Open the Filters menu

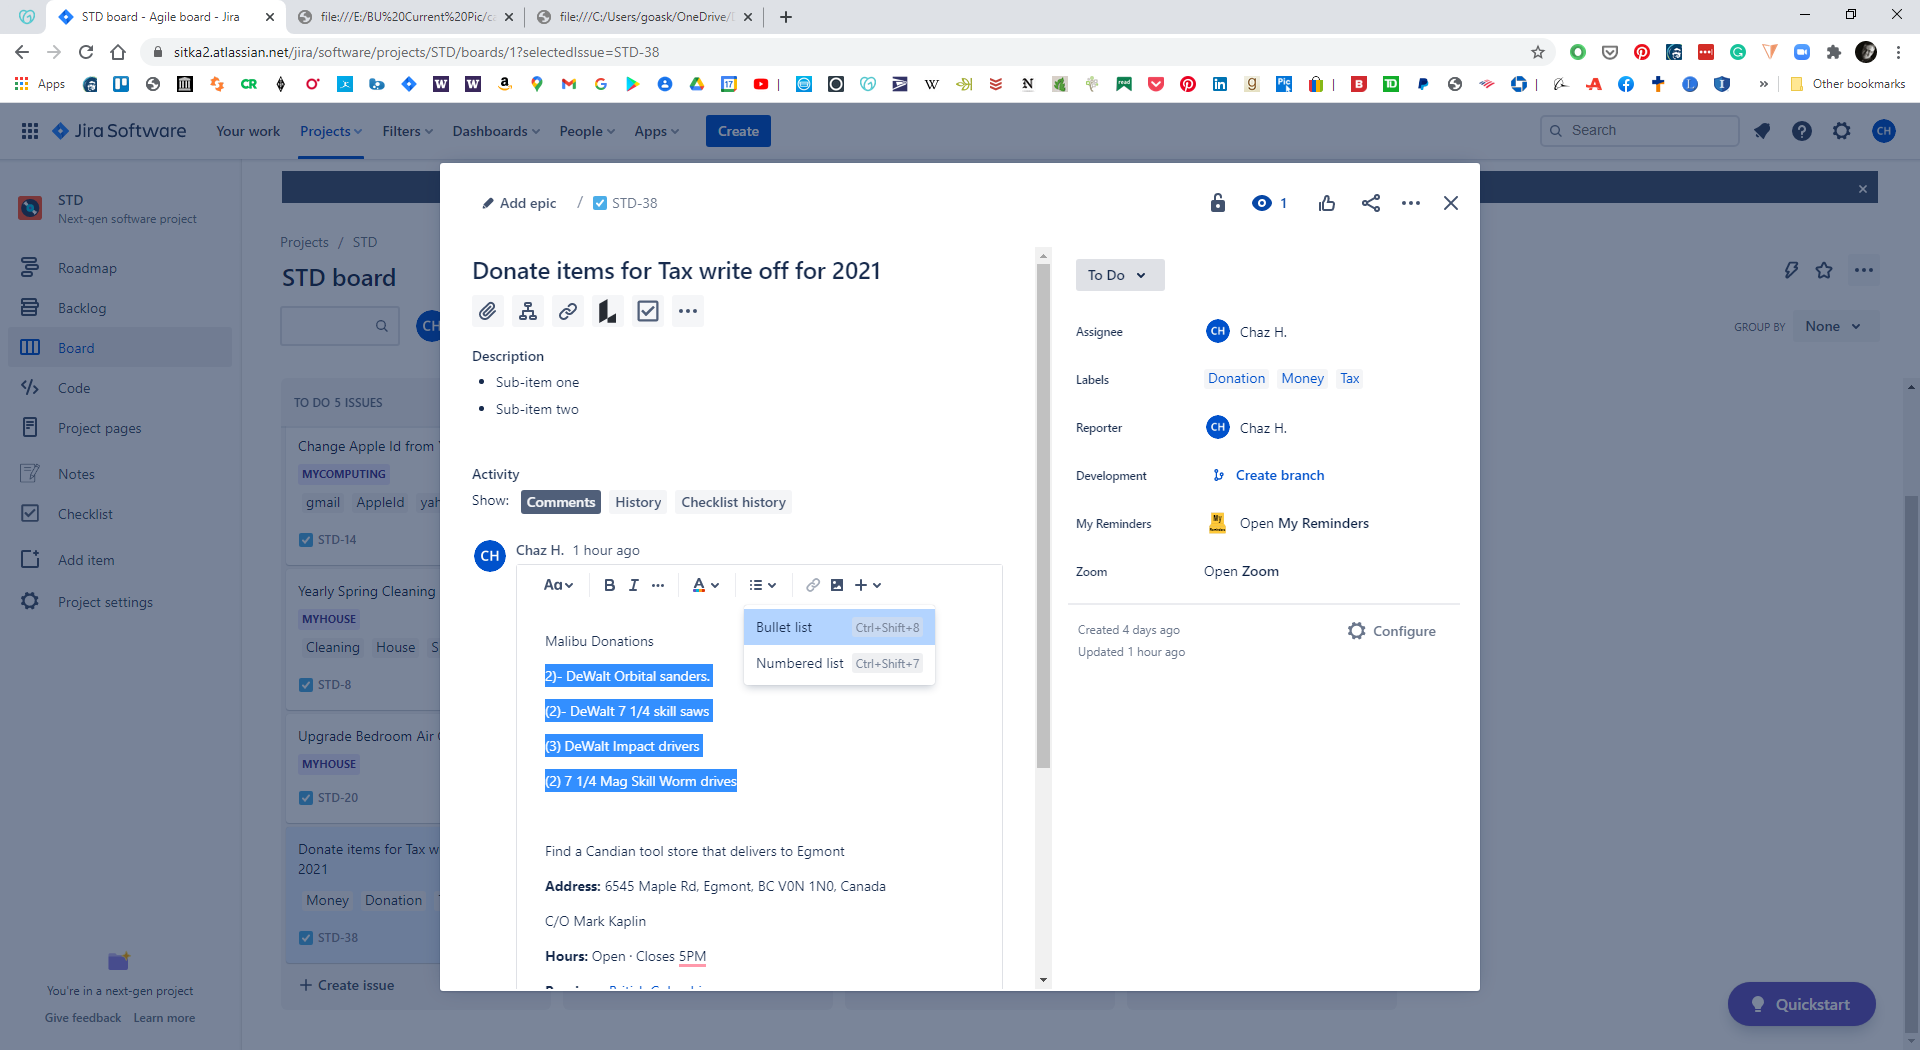point(408,131)
